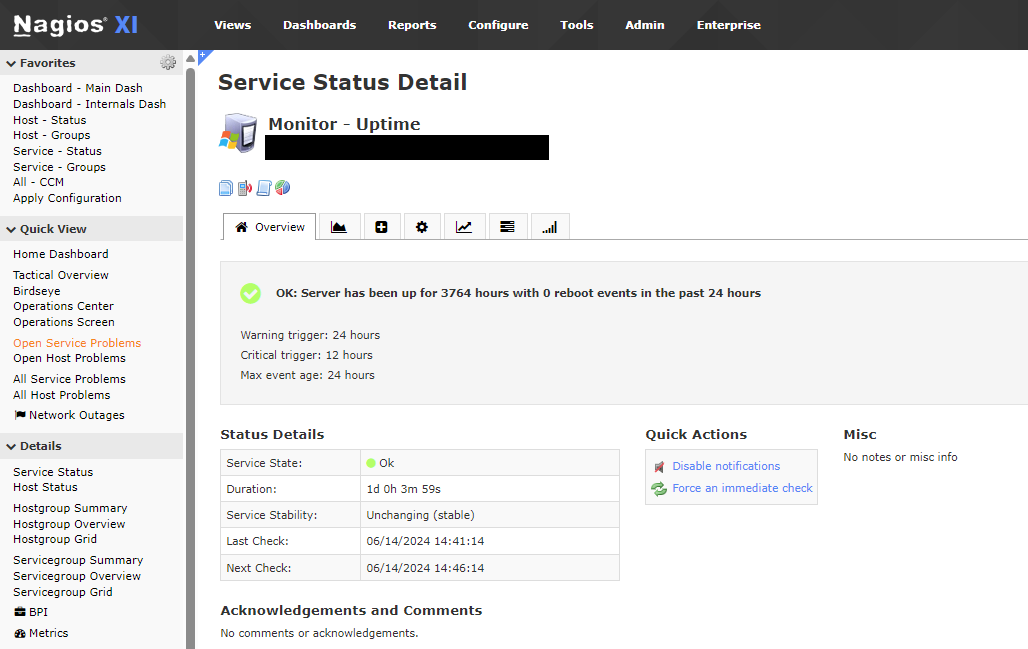Click the Disable notifications megaphone icon
1028x649 pixels.
[659, 467]
